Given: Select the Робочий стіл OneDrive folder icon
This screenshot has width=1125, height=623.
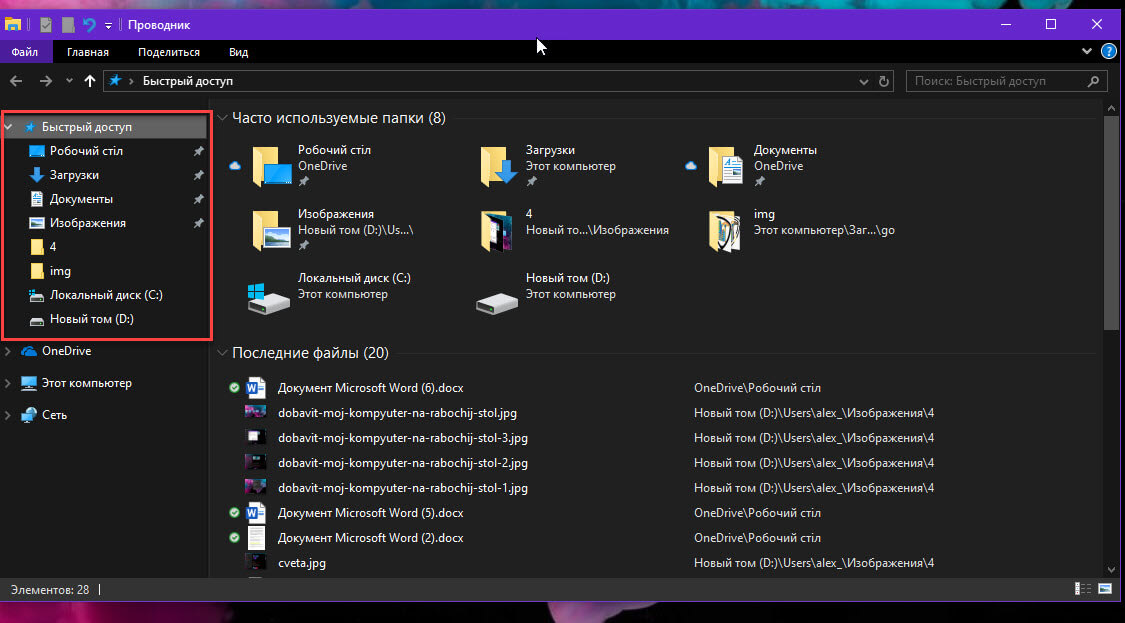Looking at the screenshot, I should pos(272,167).
